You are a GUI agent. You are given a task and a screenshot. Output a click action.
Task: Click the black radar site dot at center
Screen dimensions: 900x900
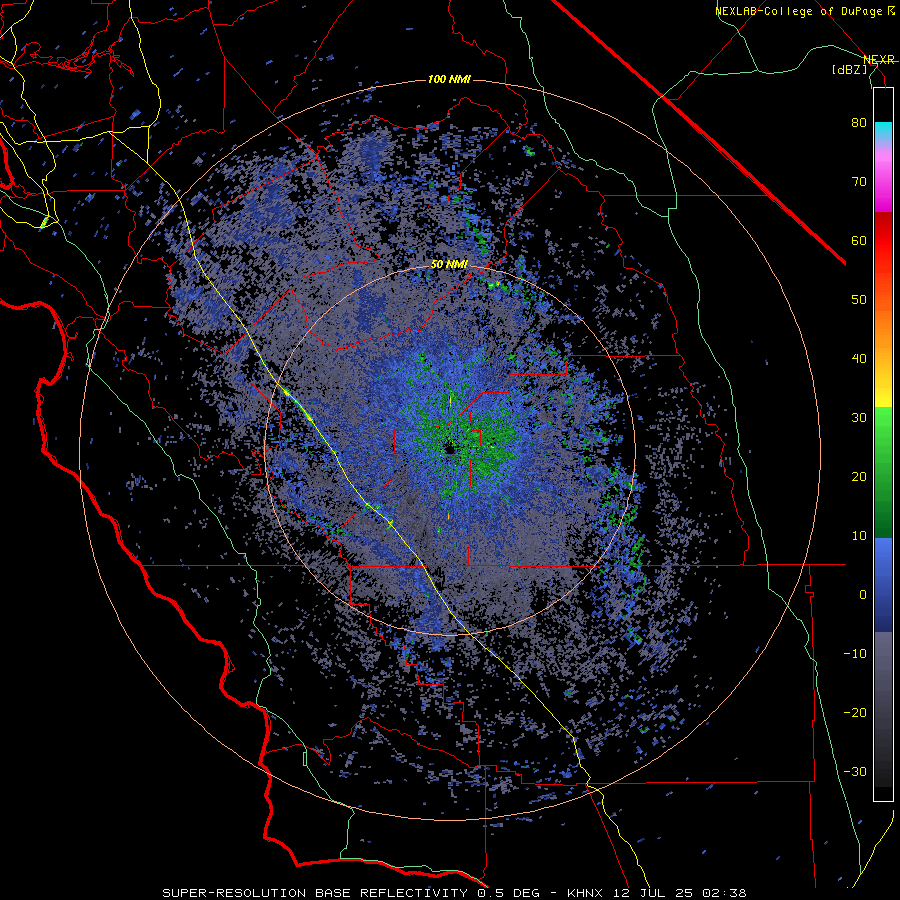(449, 449)
